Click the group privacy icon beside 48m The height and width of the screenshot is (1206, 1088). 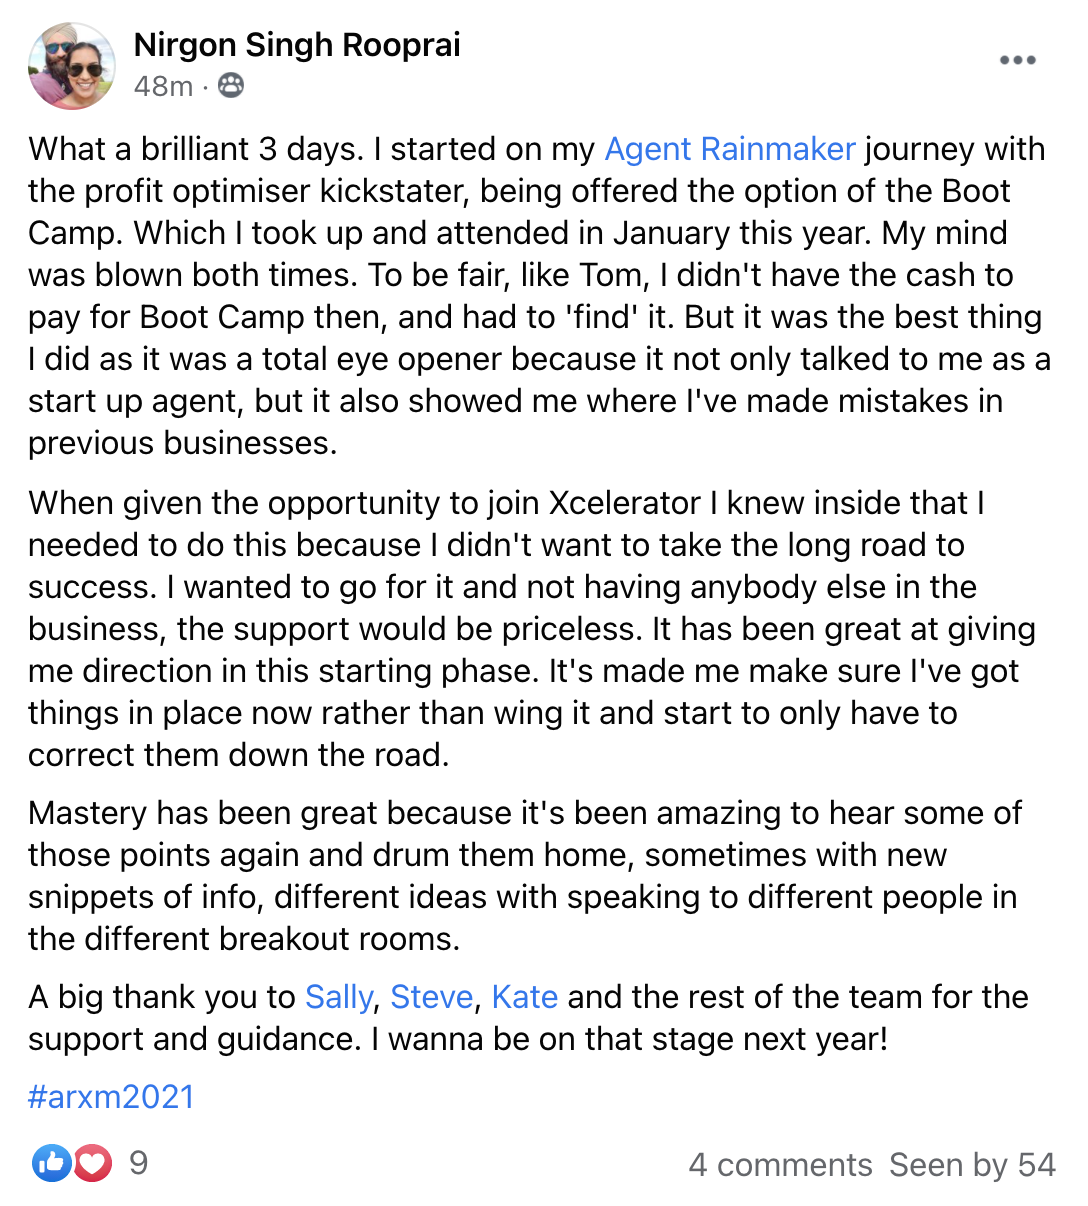point(231,86)
